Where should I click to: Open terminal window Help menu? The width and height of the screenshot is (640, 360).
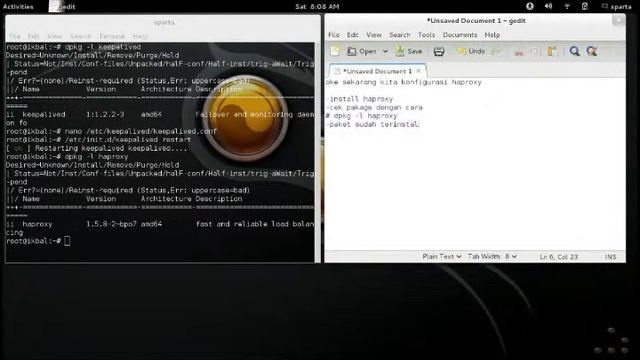click(x=140, y=36)
